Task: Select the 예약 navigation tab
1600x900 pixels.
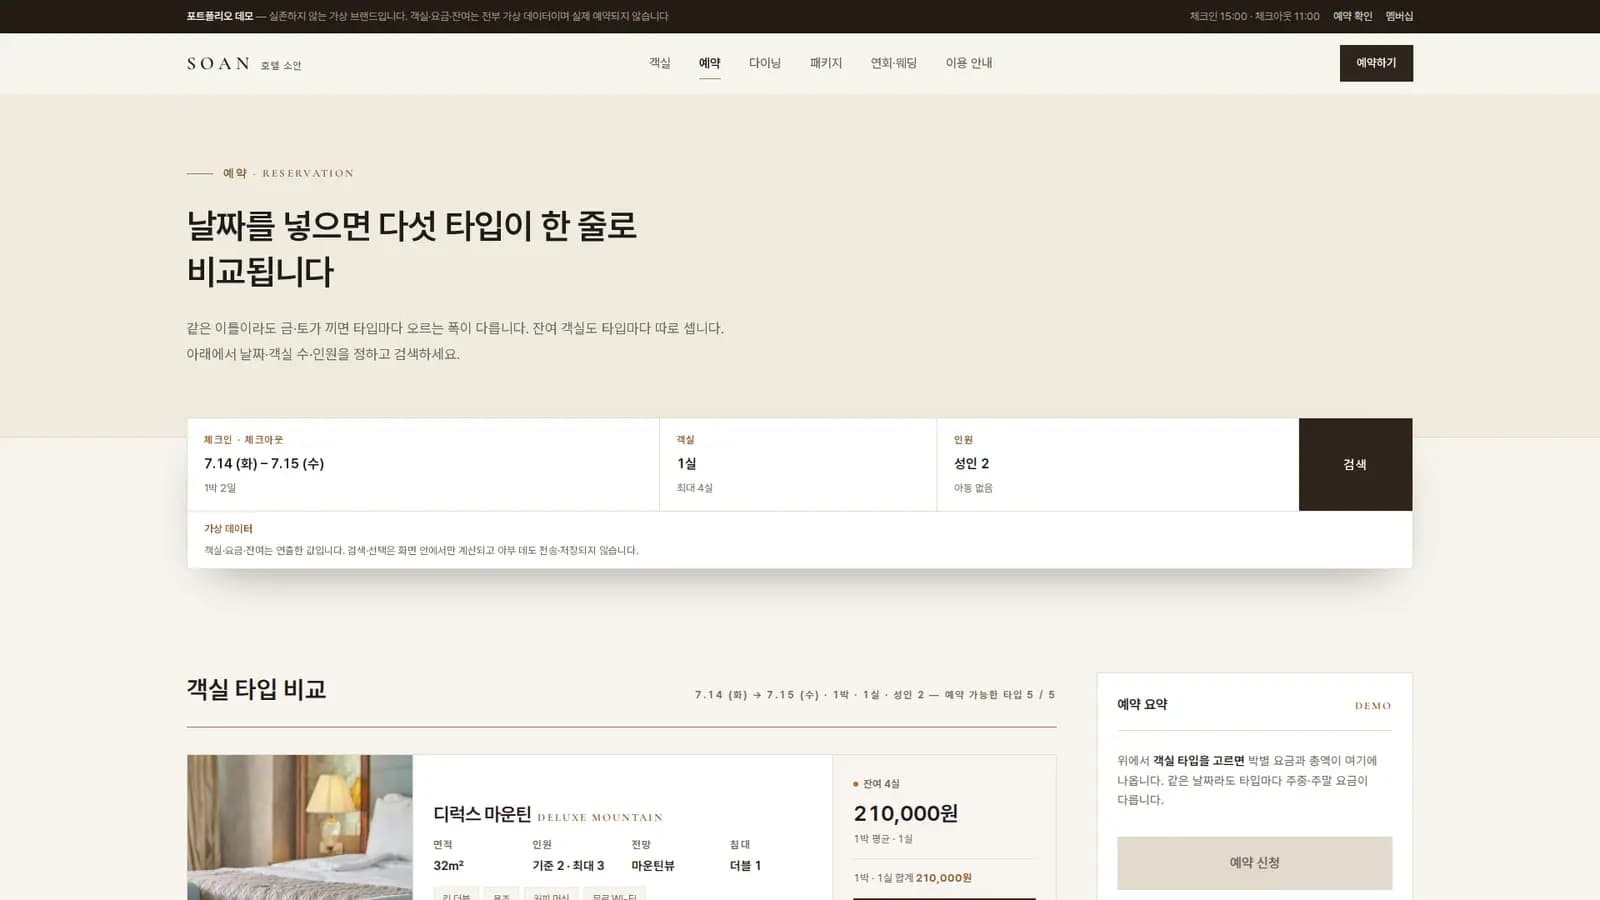Action: click(709, 63)
